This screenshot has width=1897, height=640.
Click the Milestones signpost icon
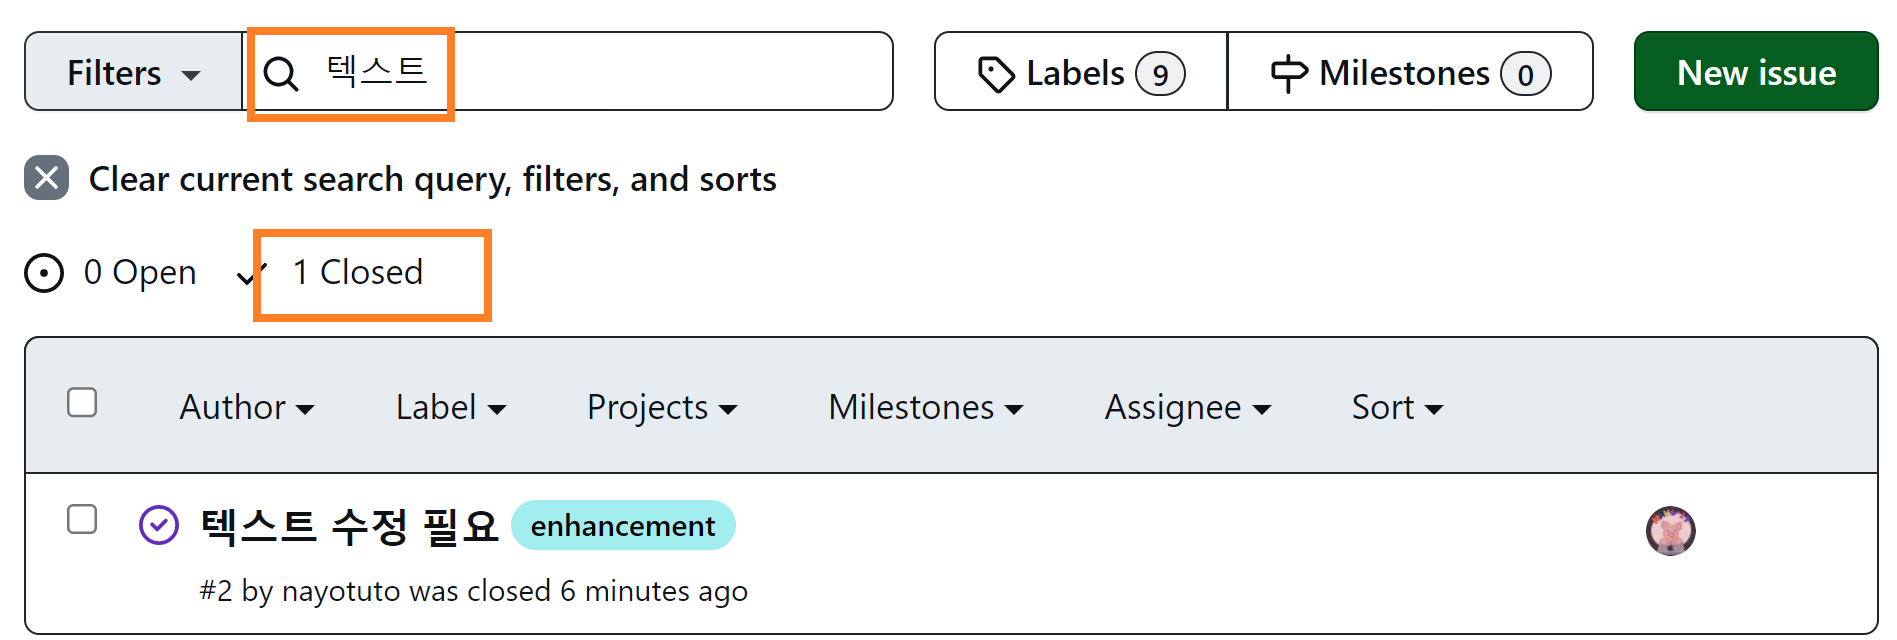point(1289,74)
